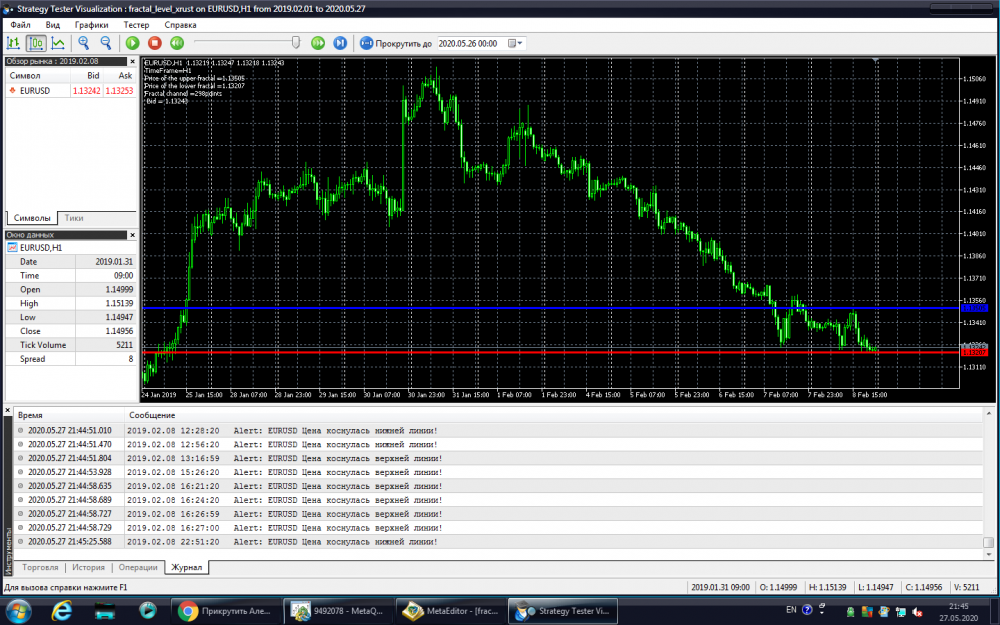
Task: Close the Market Watch panel
Action: click(132, 61)
